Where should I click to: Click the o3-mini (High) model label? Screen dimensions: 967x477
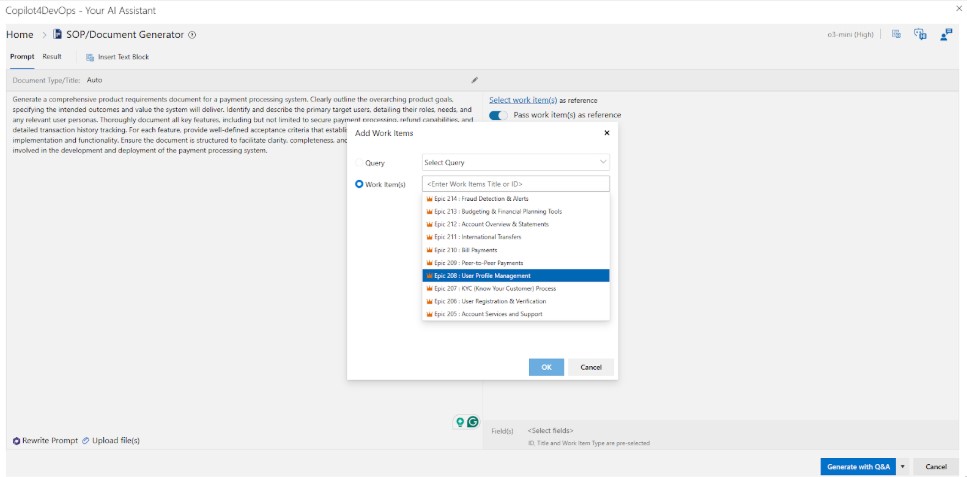pyautogui.click(x=850, y=35)
